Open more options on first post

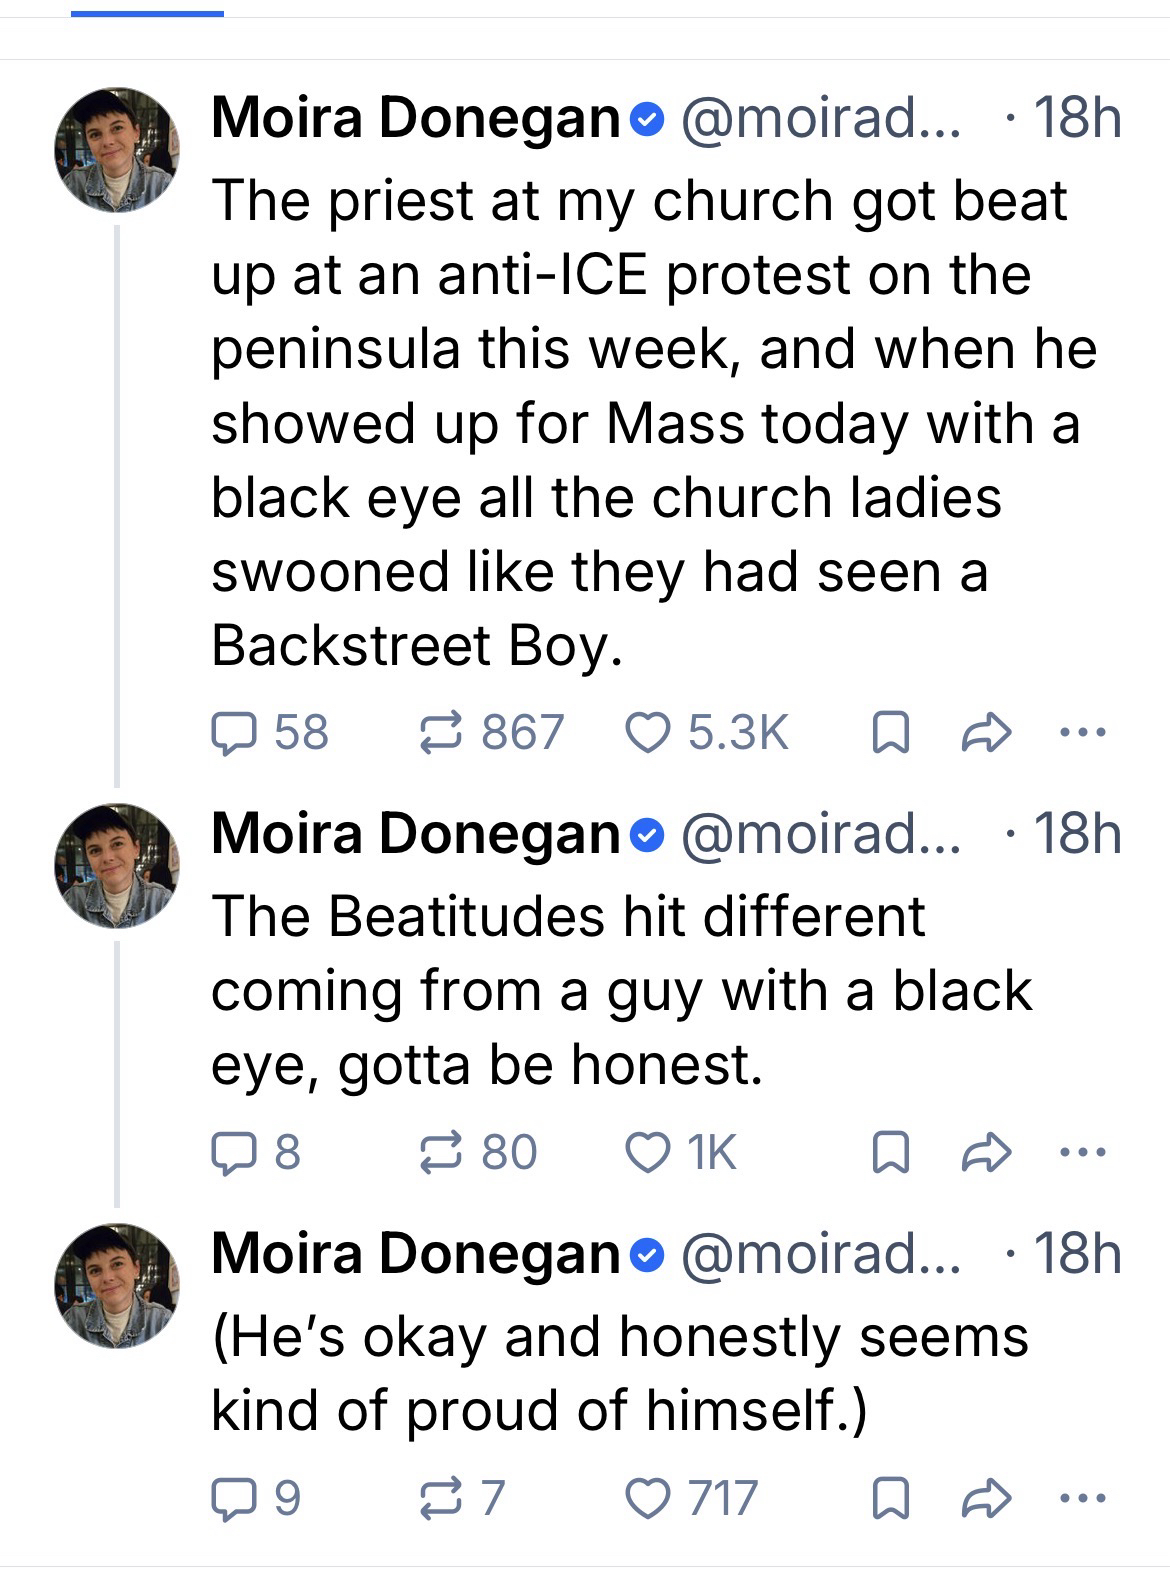pos(1083,733)
